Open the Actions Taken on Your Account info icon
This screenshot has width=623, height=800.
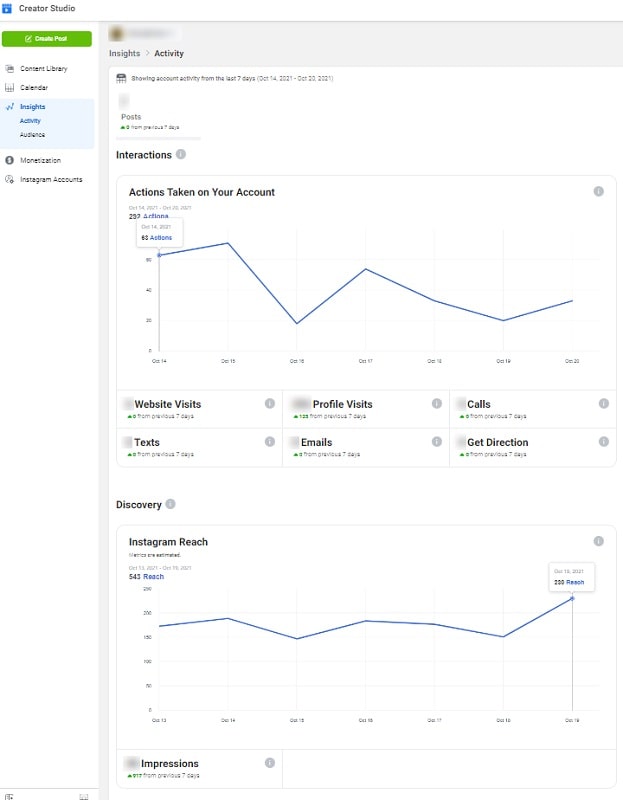597,192
